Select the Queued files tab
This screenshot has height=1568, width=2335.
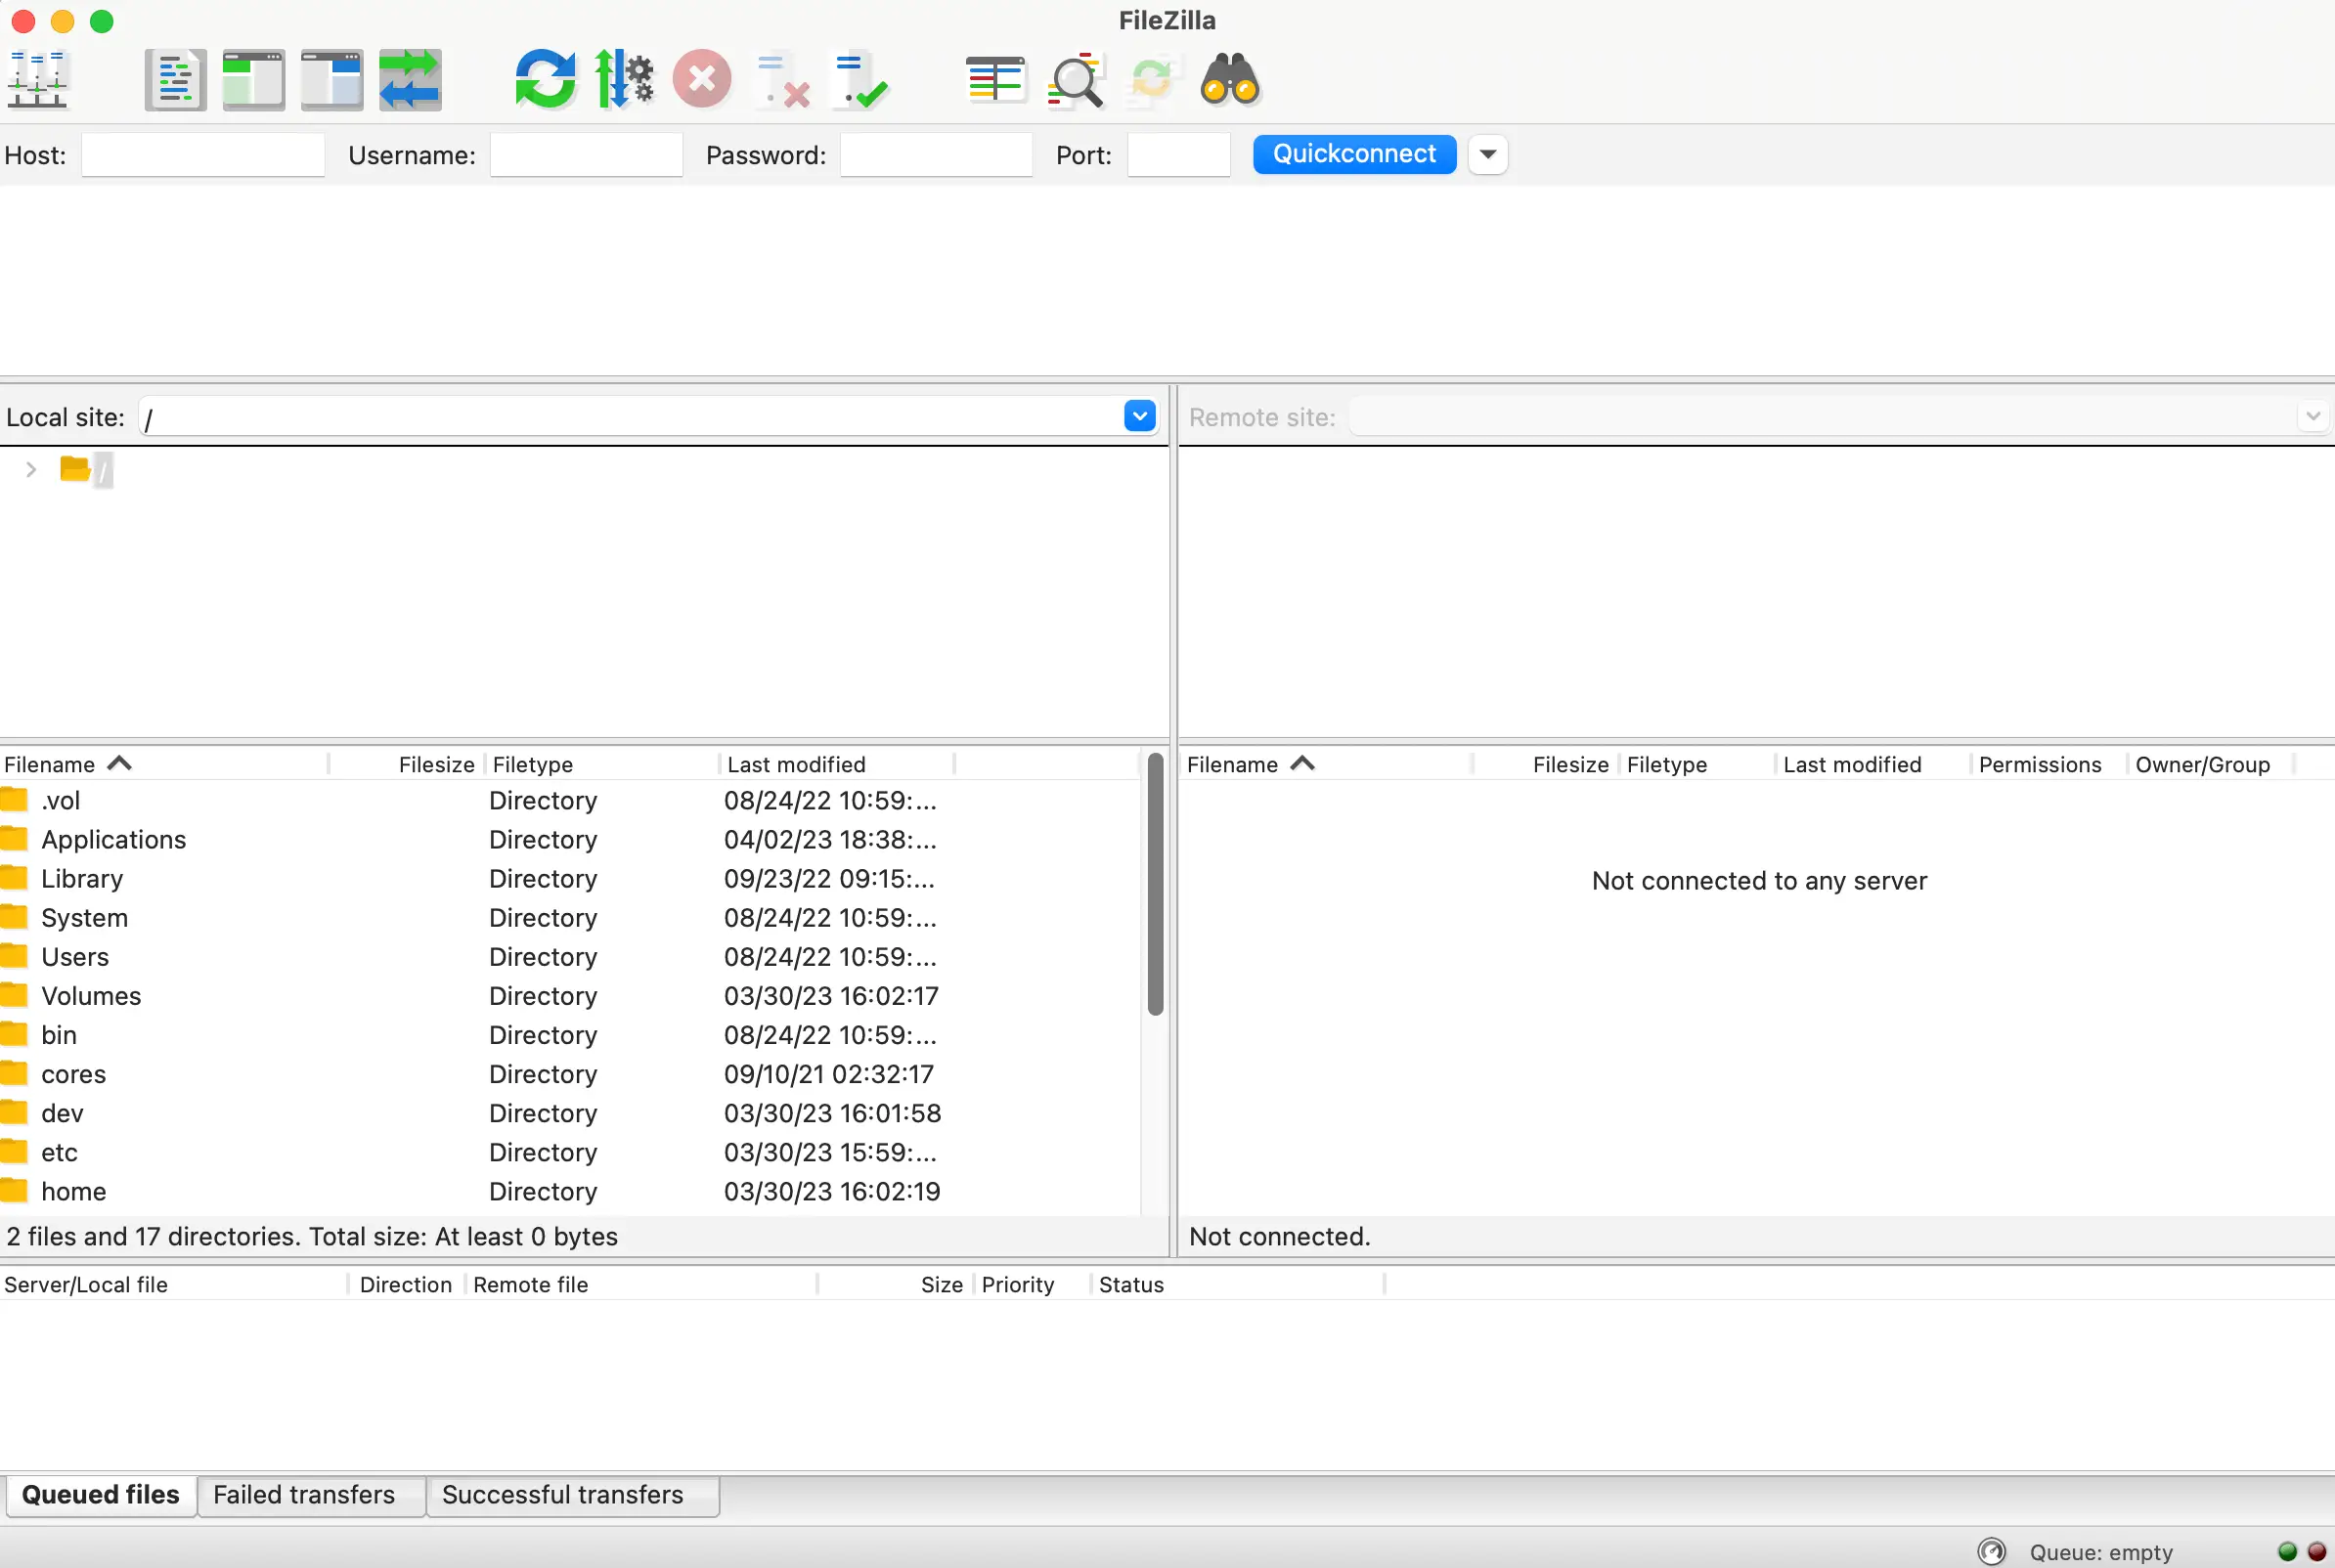click(100, 1493)
